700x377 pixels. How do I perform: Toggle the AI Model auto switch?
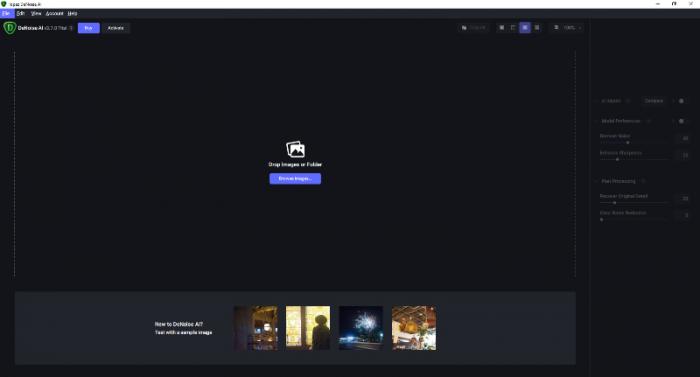click(681, 101)
